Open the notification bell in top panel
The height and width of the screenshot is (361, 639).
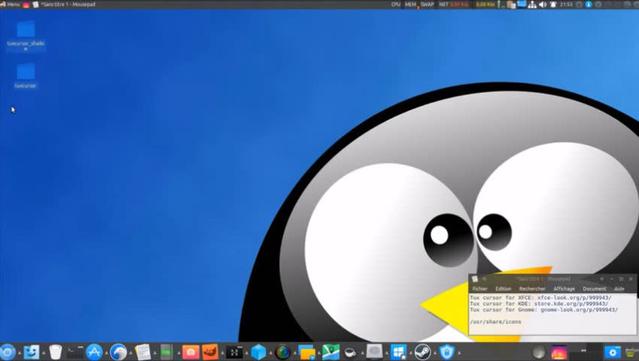point(553,4)
